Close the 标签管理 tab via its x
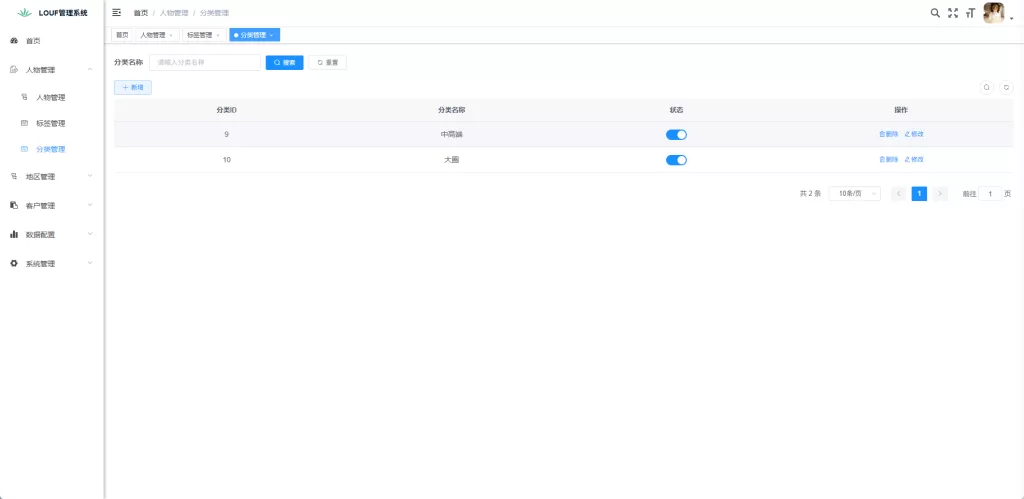The width and height of the screenshot is (1024, 499). coord(218,35)
